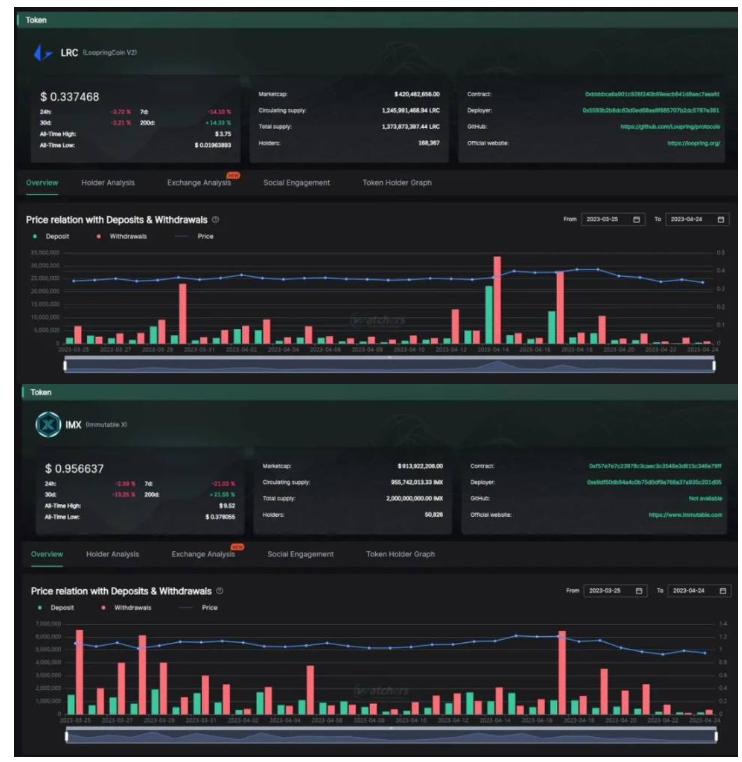
Task: Click tallest withdrawal bar in LRC chart
Action: (x=497, y=300)
